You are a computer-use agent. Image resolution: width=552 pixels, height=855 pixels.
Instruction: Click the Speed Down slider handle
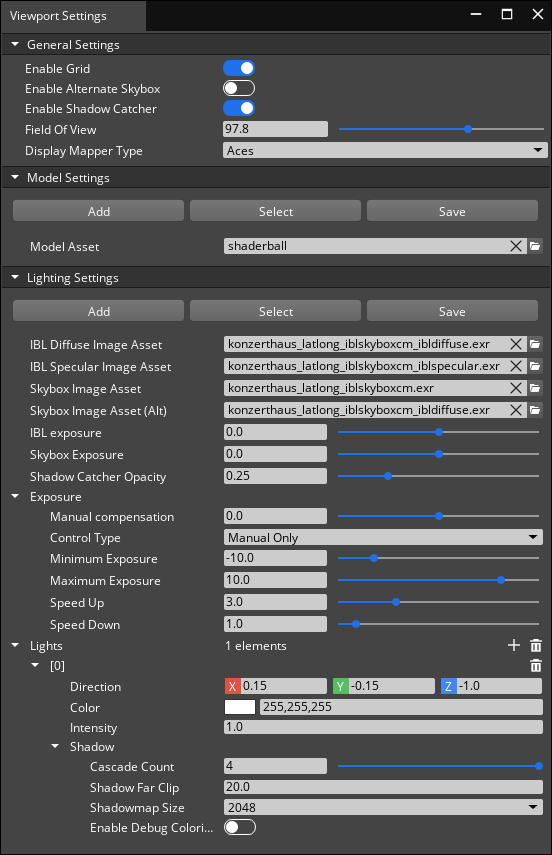[356, 624]
